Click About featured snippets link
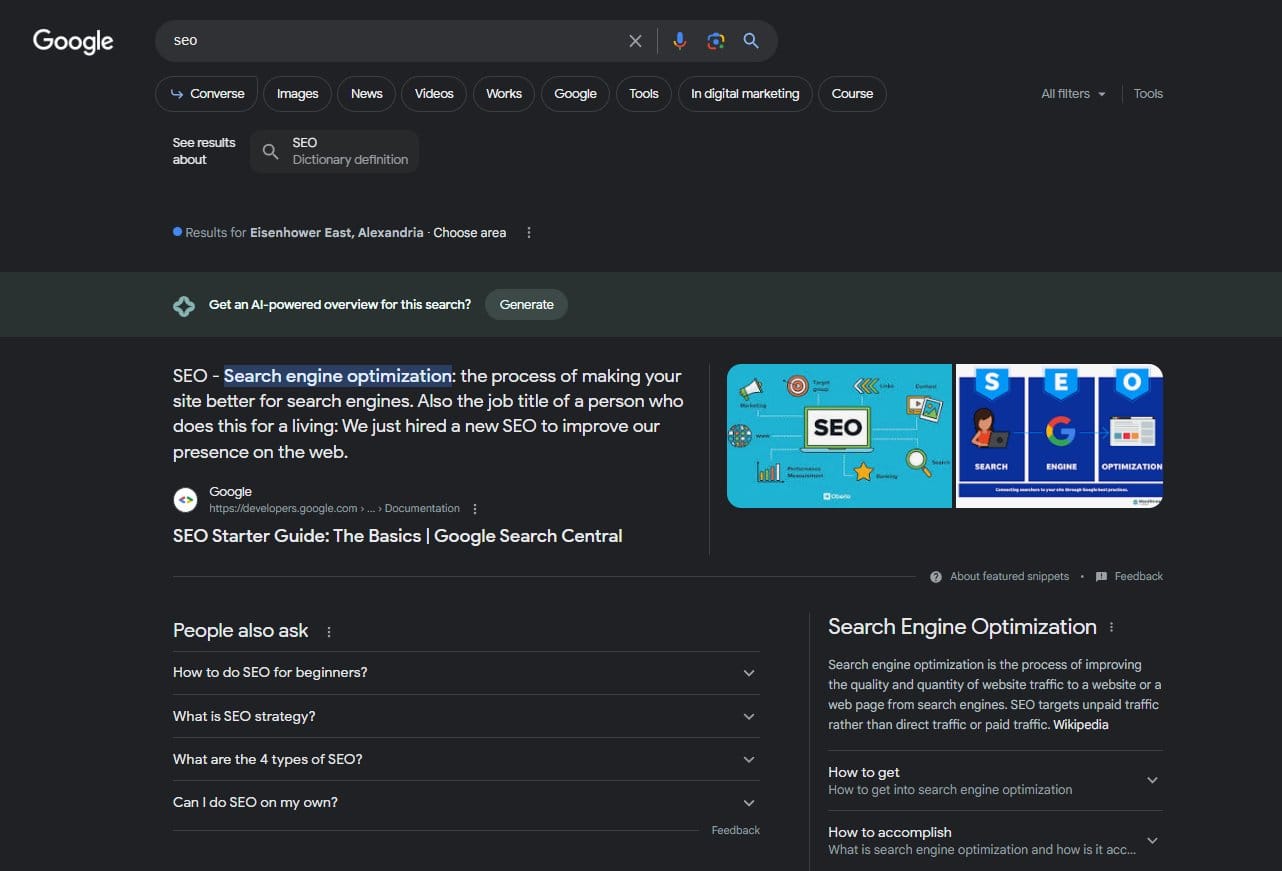This screenshot has width=1282, height=871. pos(1009,577)
